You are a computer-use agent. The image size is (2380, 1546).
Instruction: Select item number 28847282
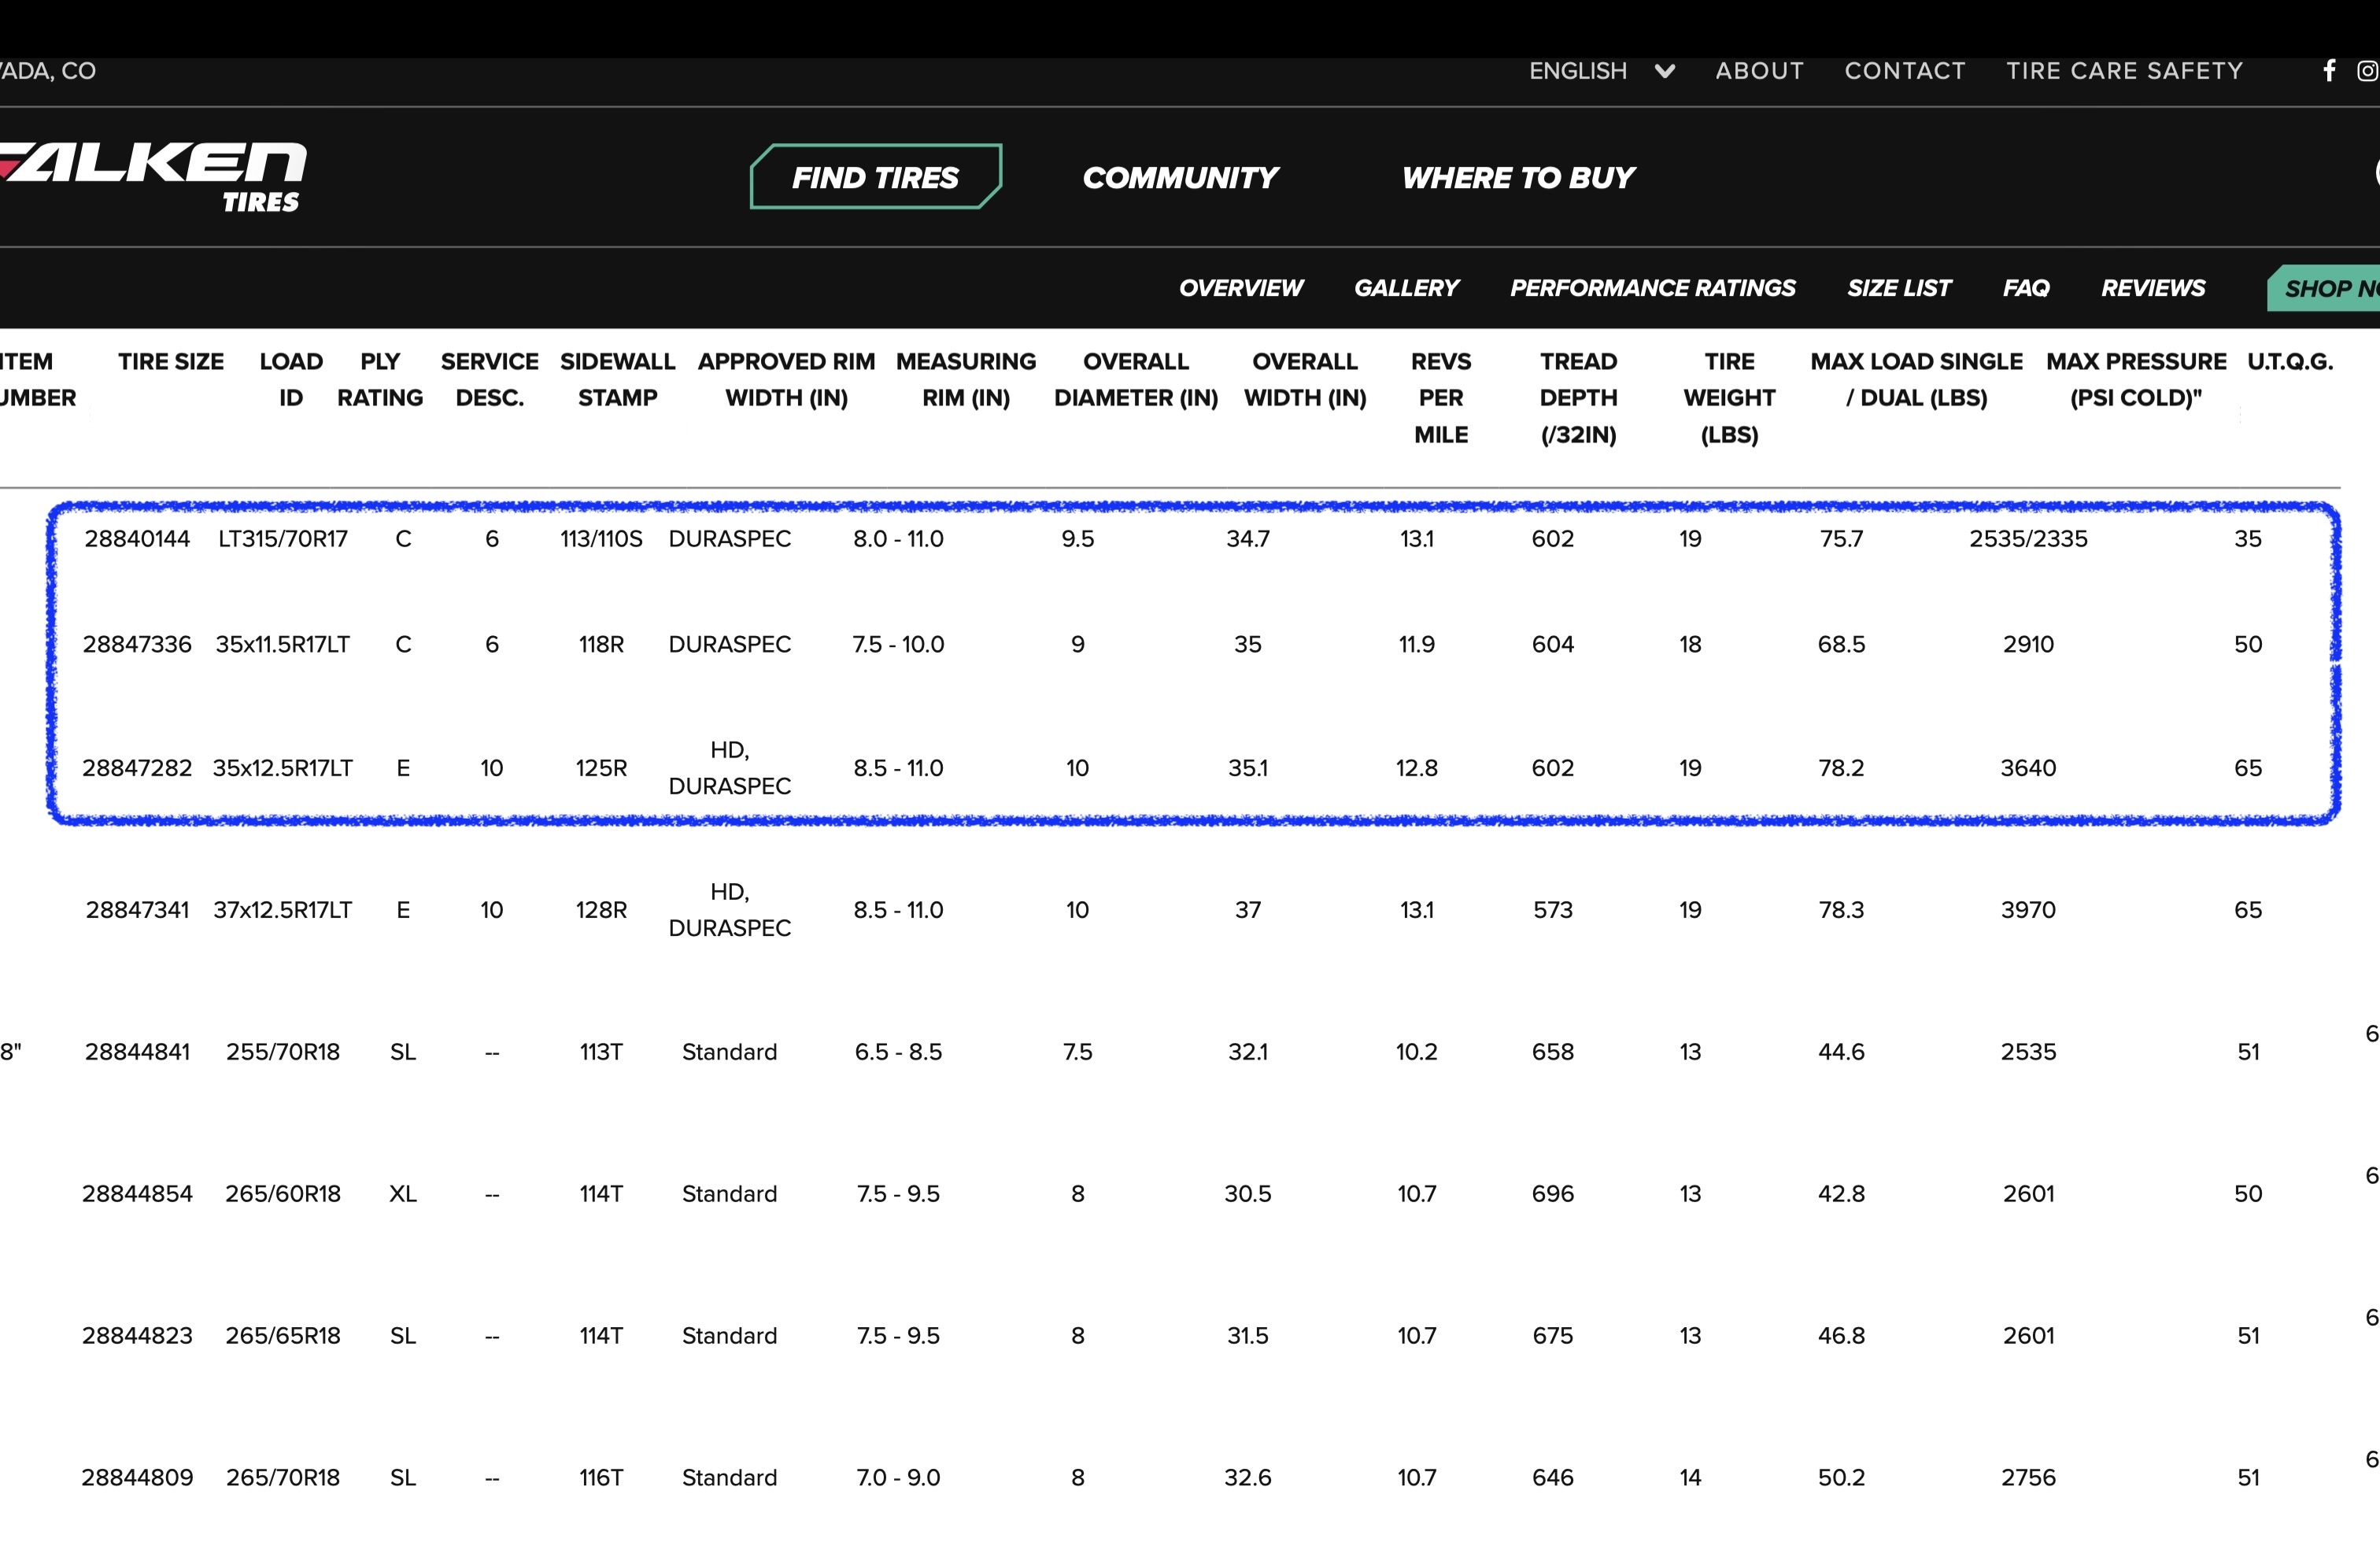click(137, 769)
